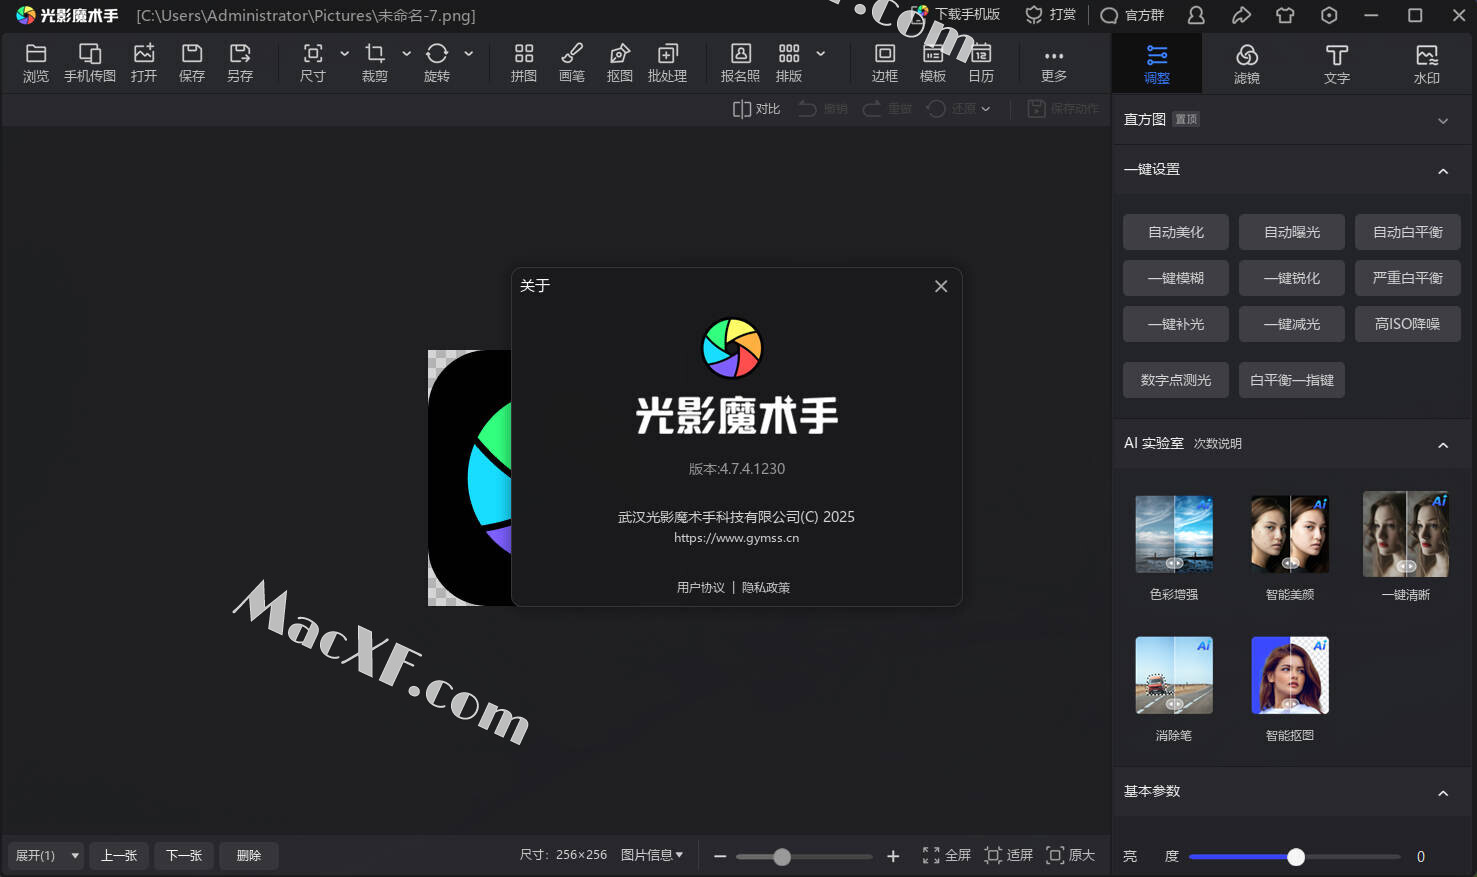Image resolution: width=1477 pixels, height=877 pixels.
Task: Open the 报名照 ID photo tool
Action: [x=740, y=63]
